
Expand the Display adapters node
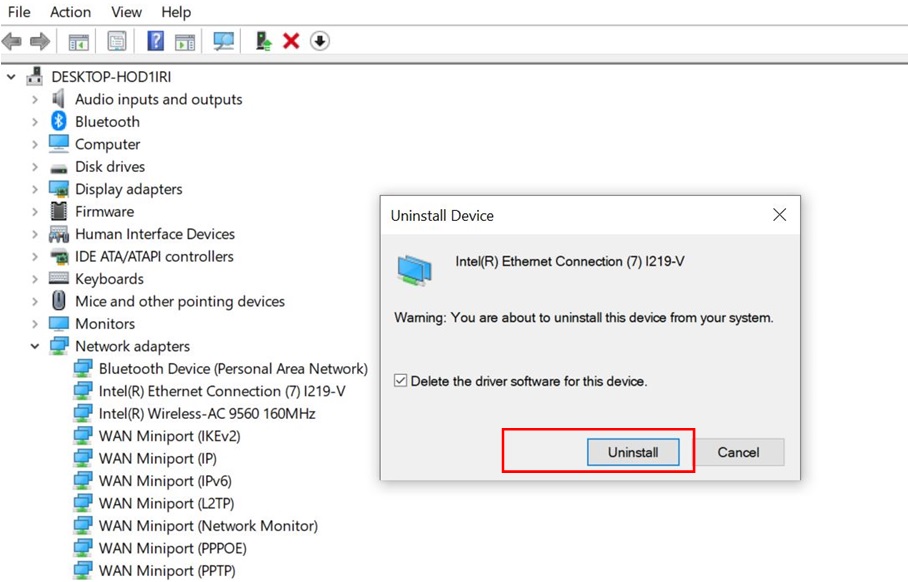[35, 189]
